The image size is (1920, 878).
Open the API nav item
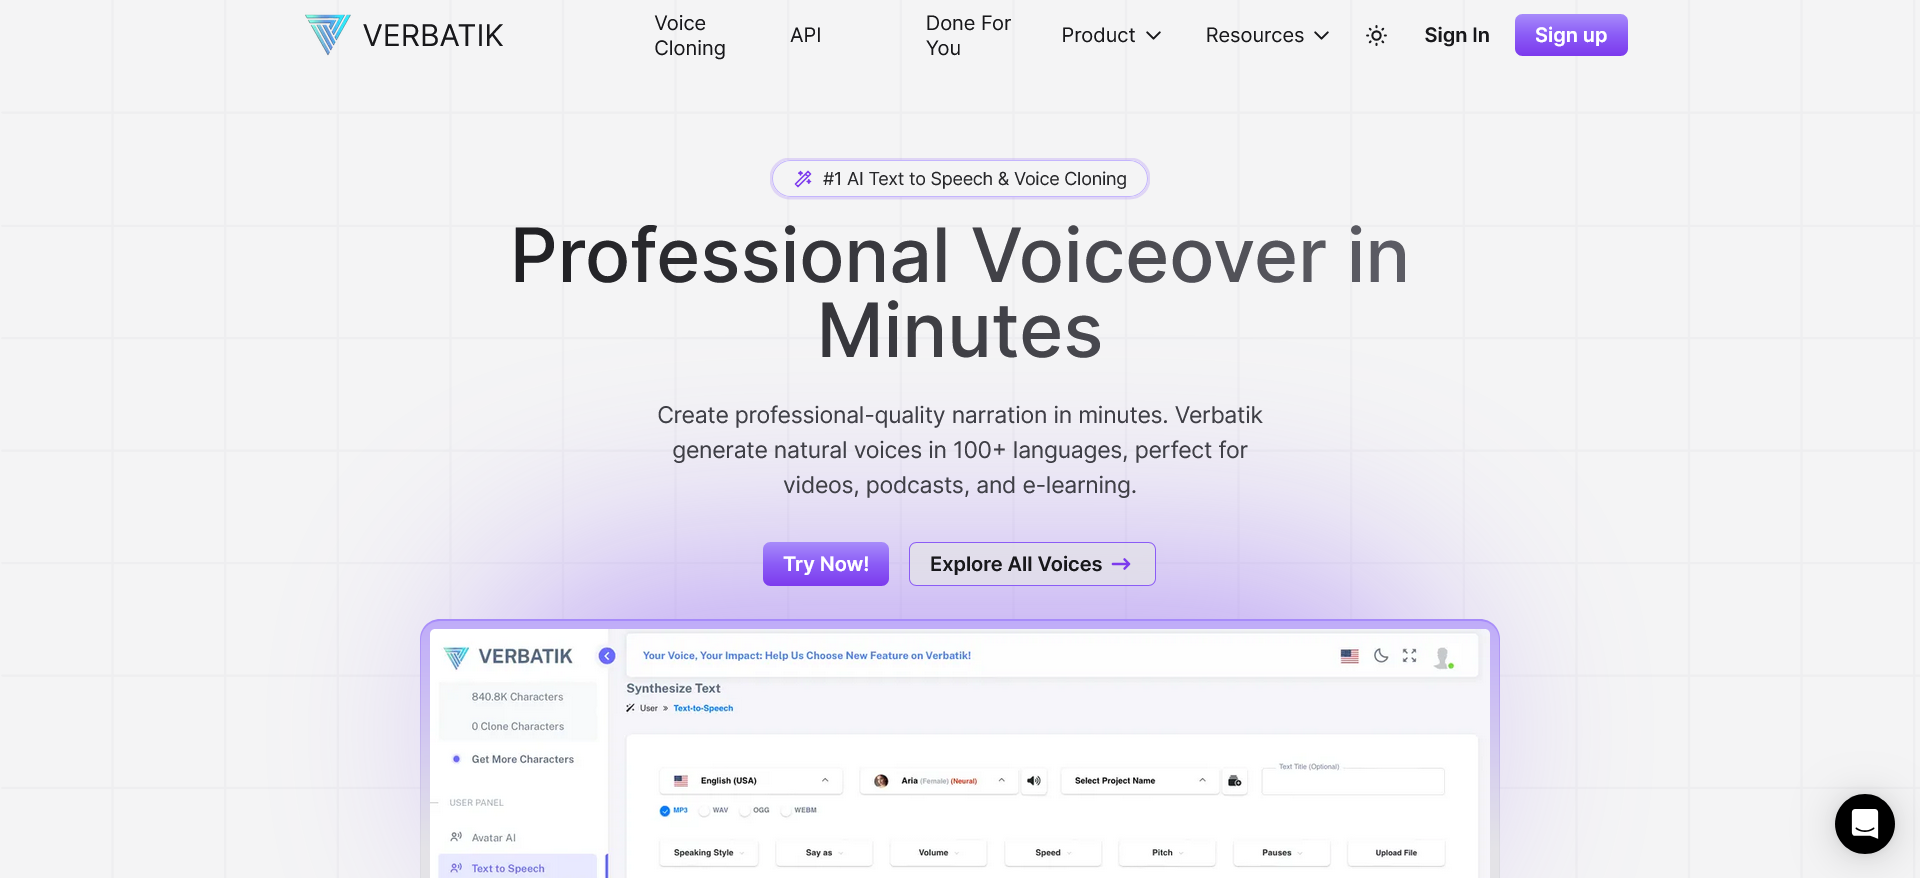[x=805, y=36]
